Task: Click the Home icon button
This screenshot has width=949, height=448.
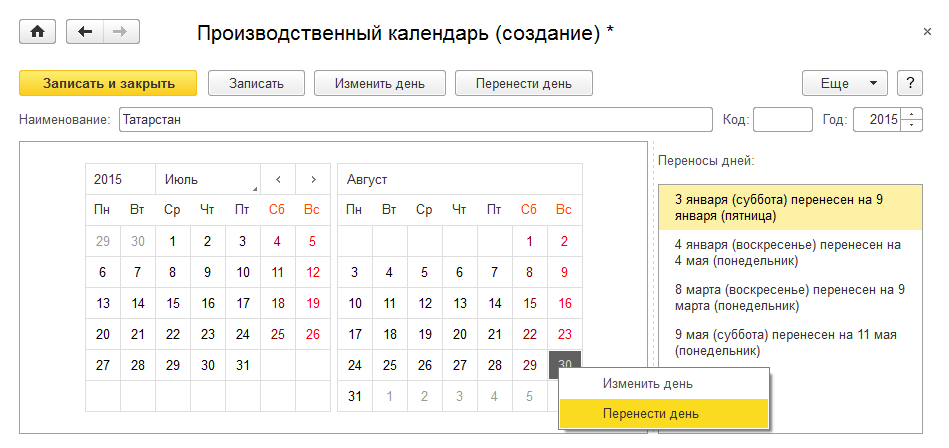Action: click(38, 33)
